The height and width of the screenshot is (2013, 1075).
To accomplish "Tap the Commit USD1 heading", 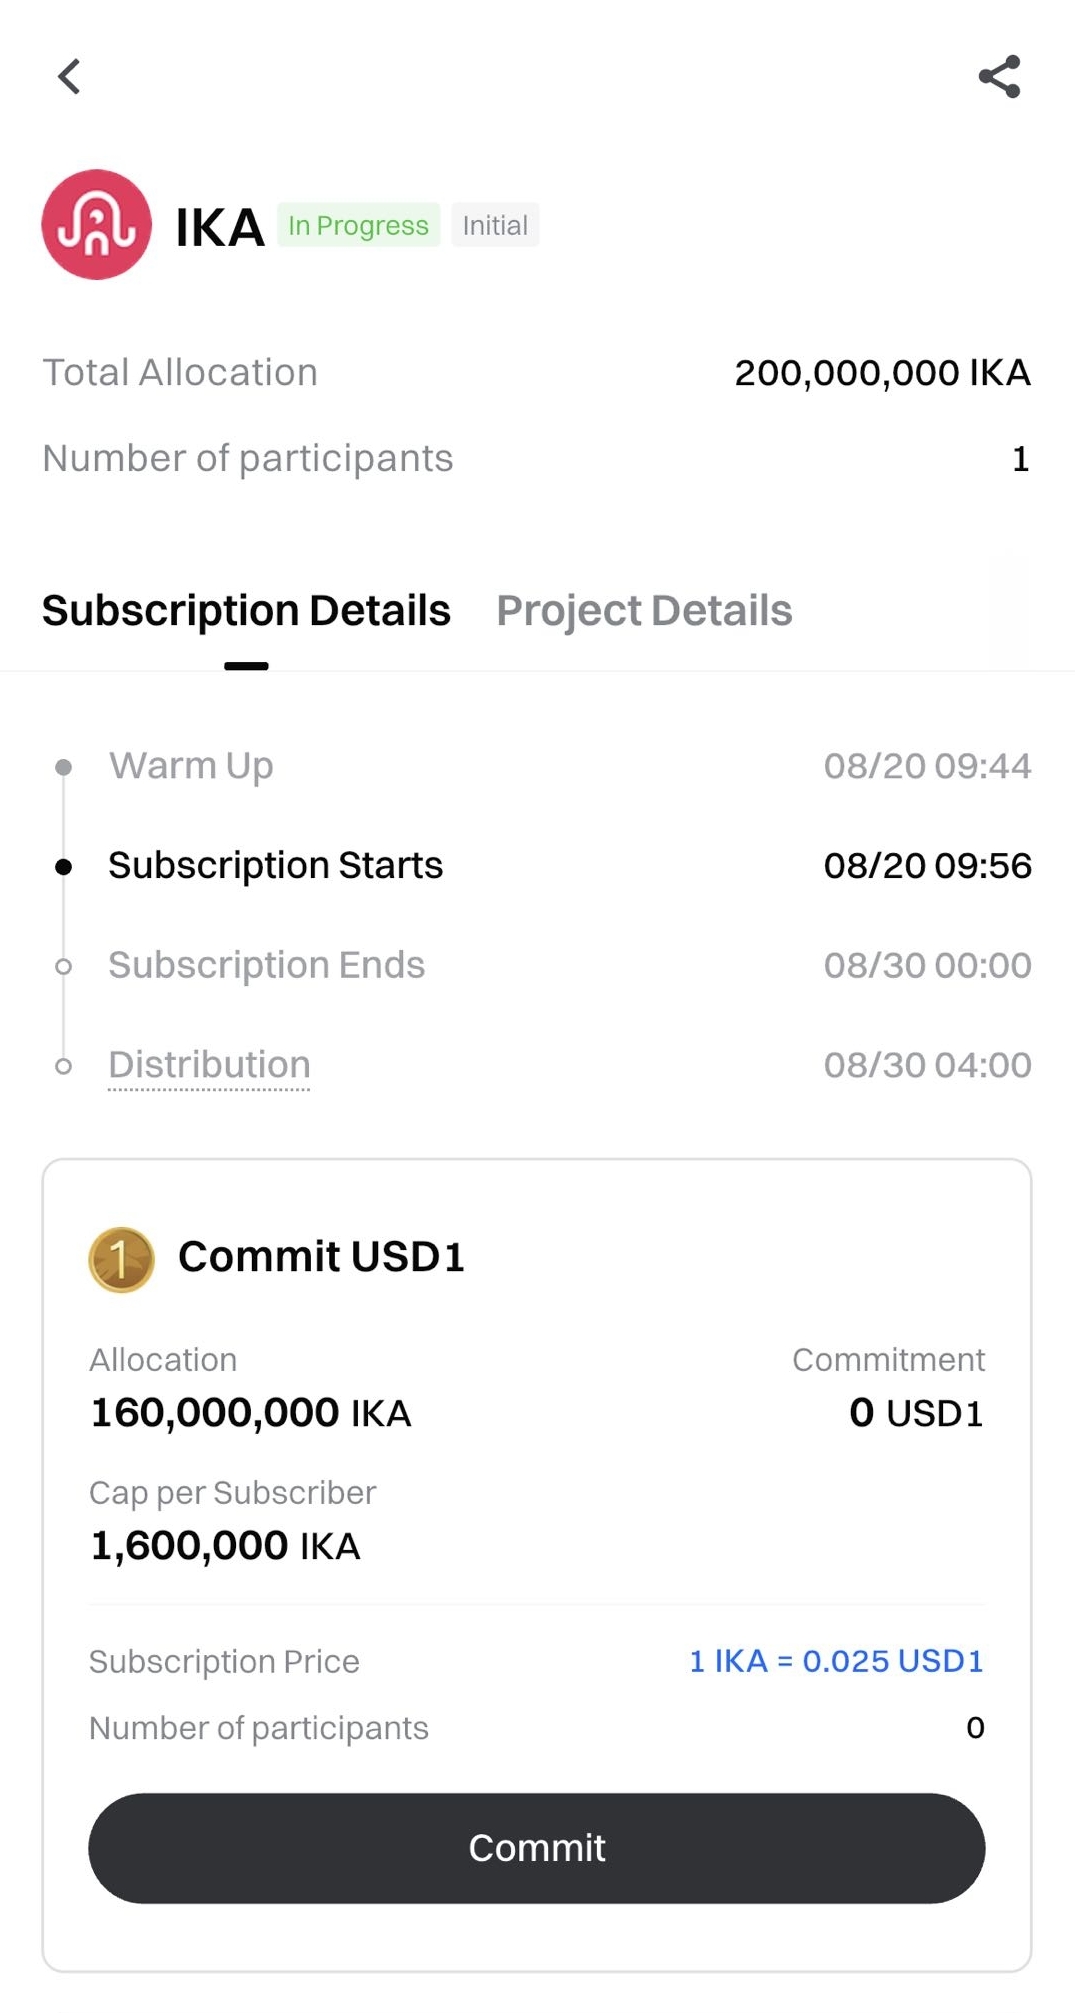I will click(321, 1257).
